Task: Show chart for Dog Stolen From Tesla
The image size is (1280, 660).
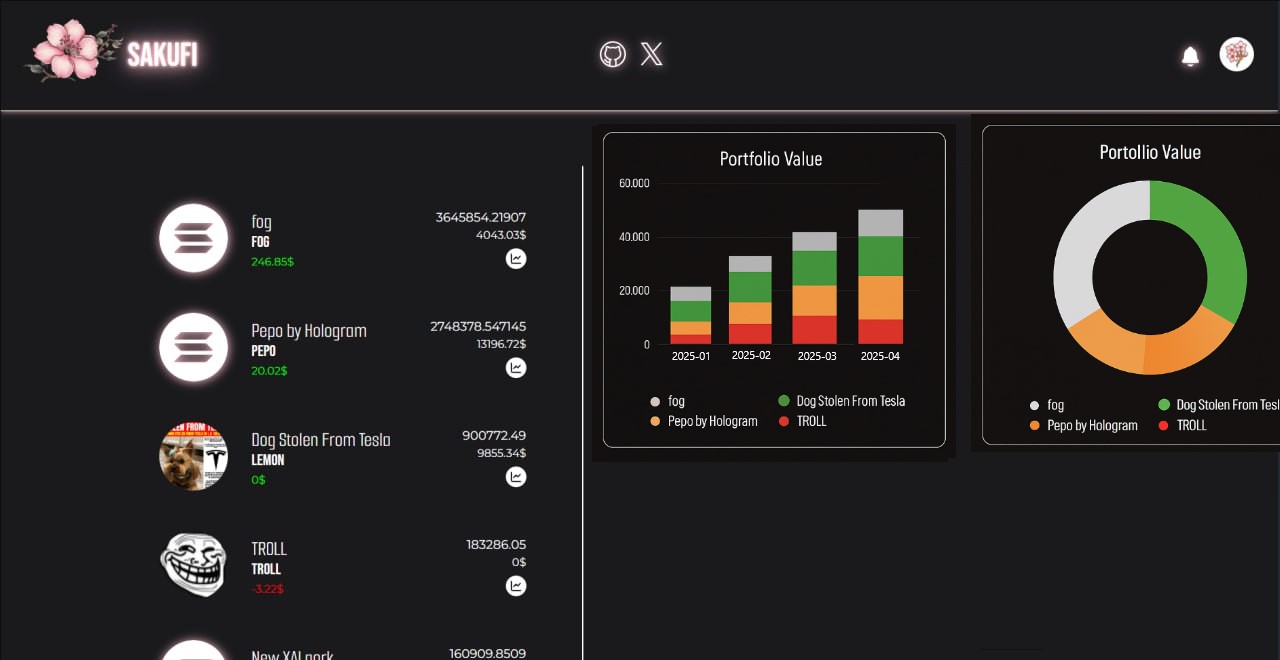Action: (516, 477)
